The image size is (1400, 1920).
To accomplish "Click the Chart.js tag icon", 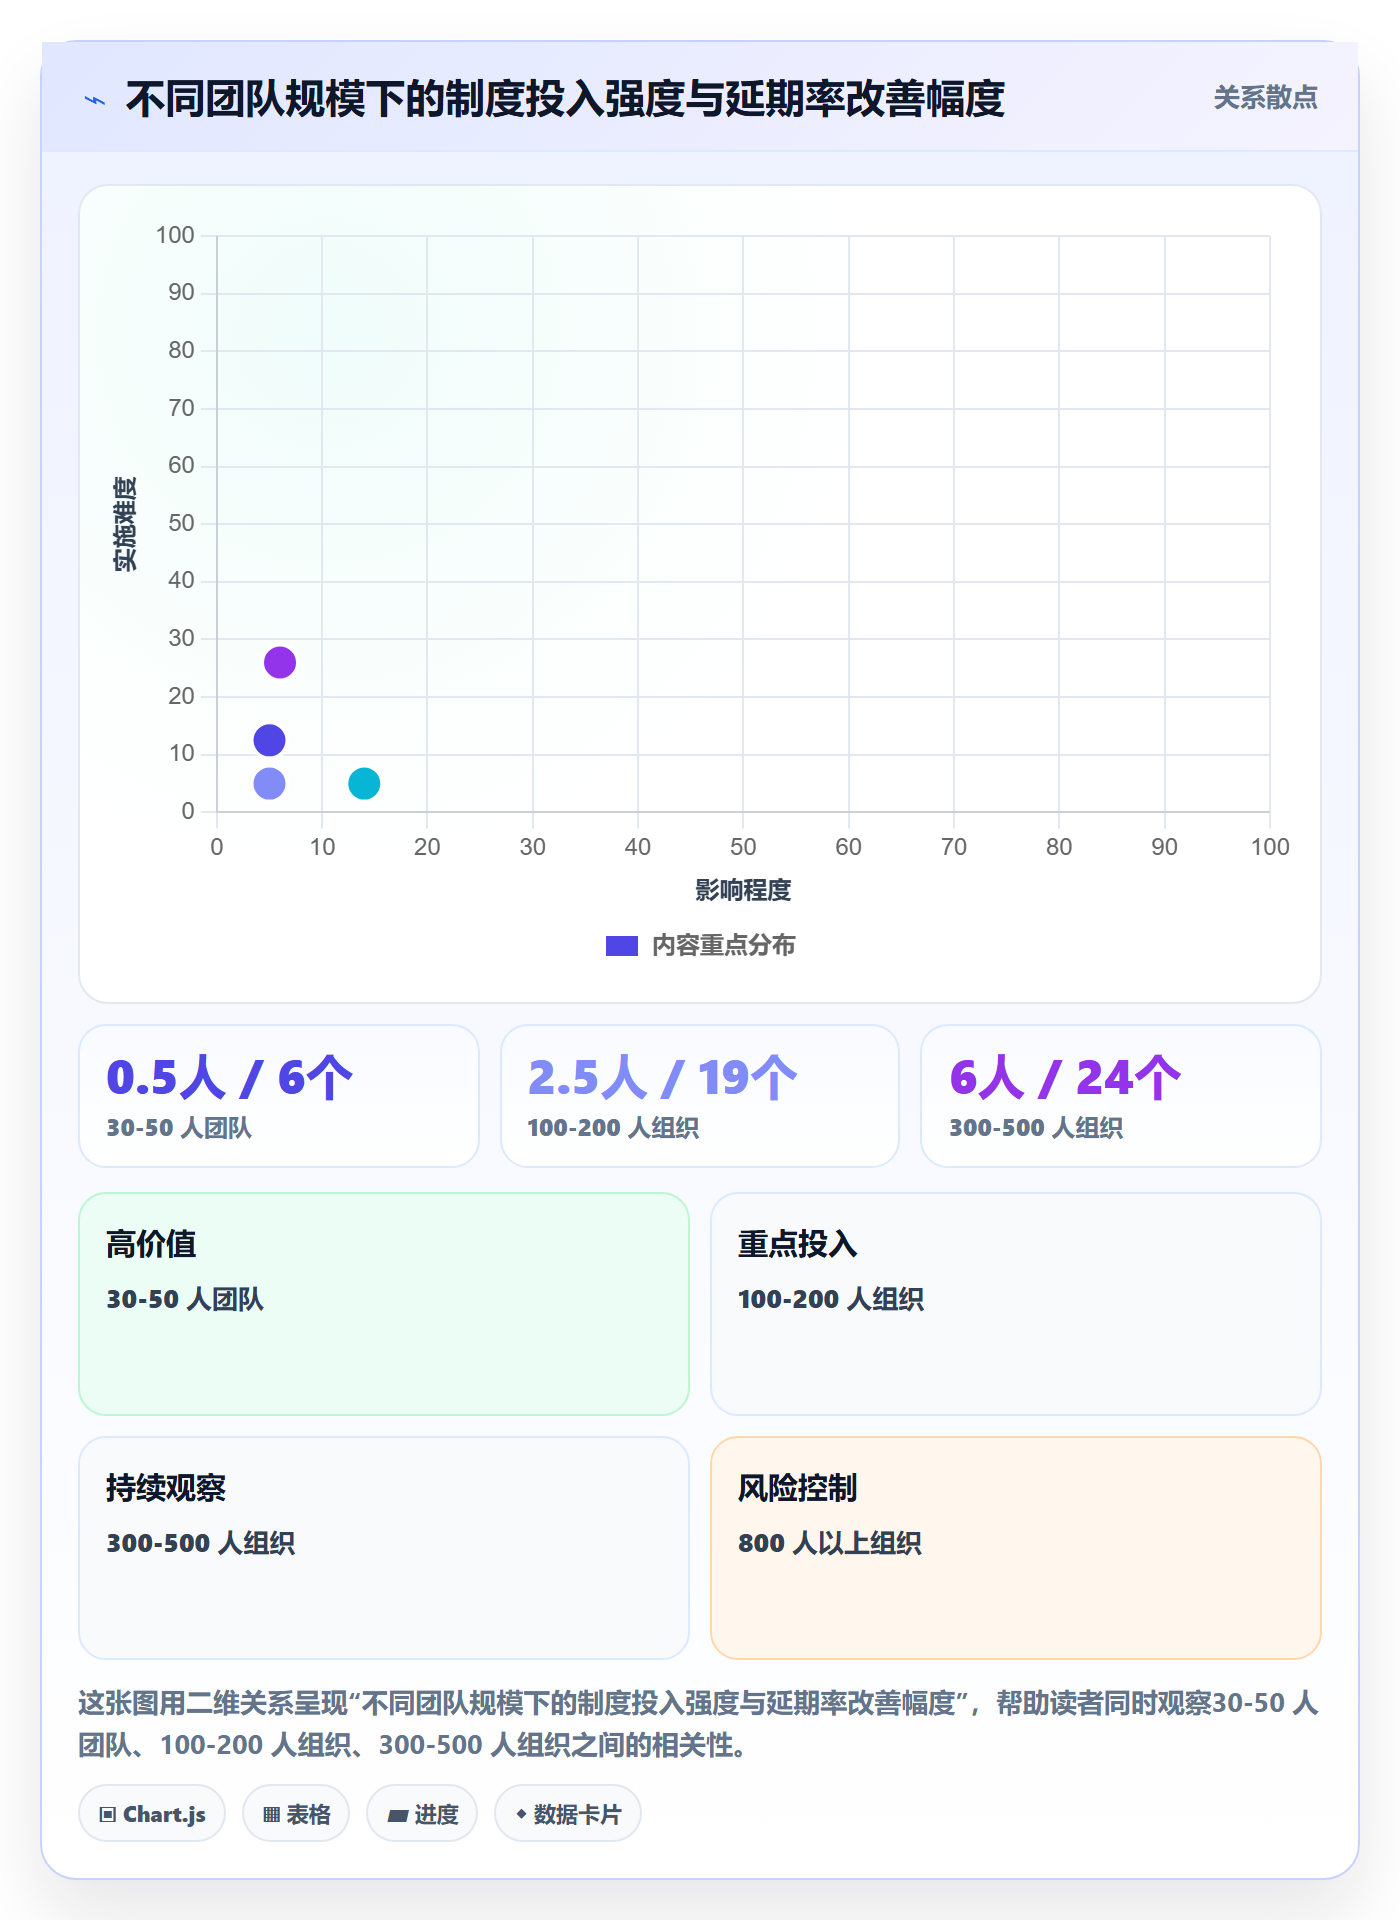I will coord(108,1815).
